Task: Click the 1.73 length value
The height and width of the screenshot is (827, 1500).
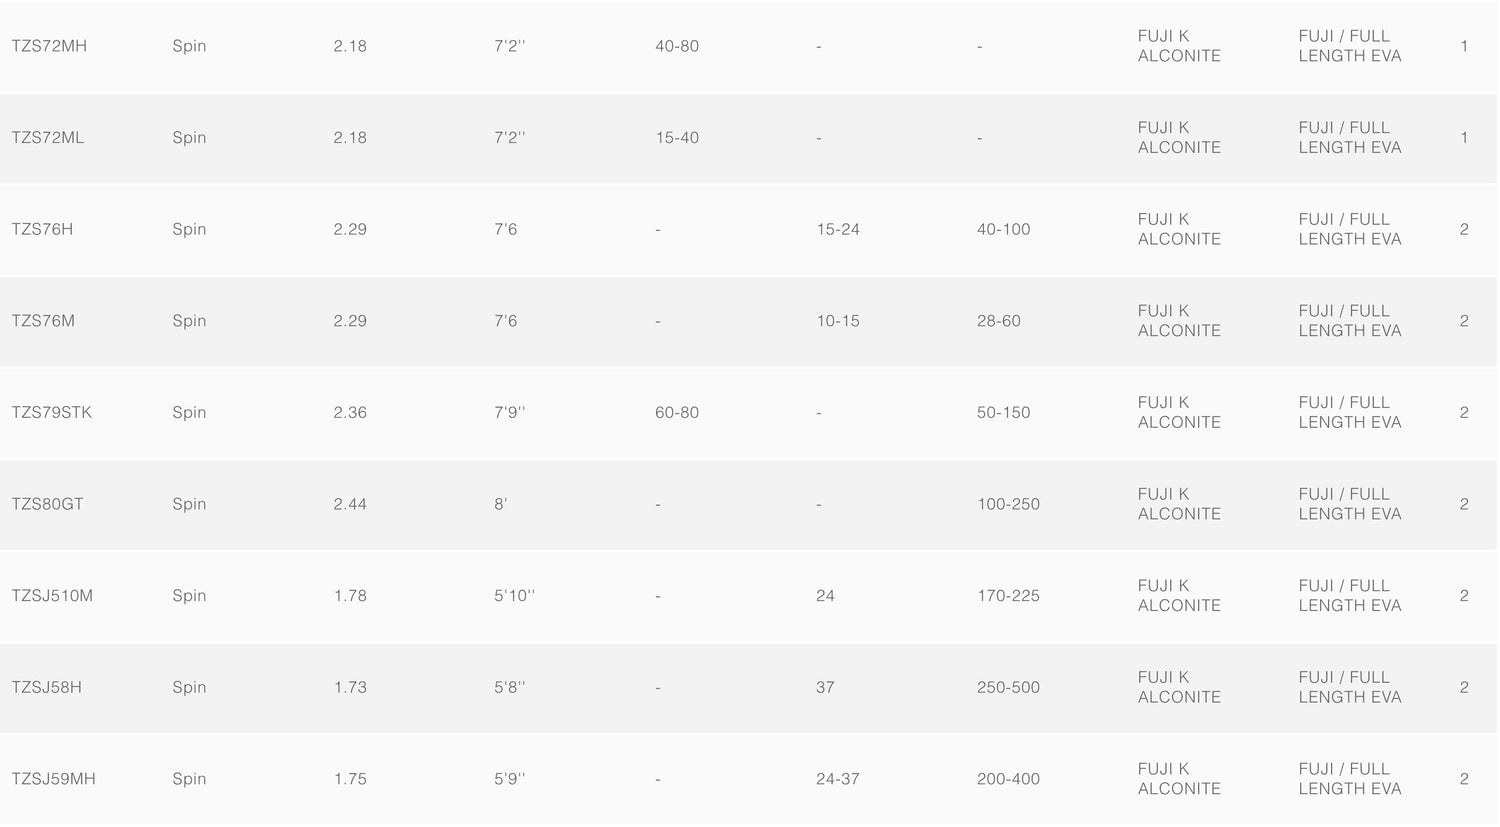Action: click(x=350, y=687)
